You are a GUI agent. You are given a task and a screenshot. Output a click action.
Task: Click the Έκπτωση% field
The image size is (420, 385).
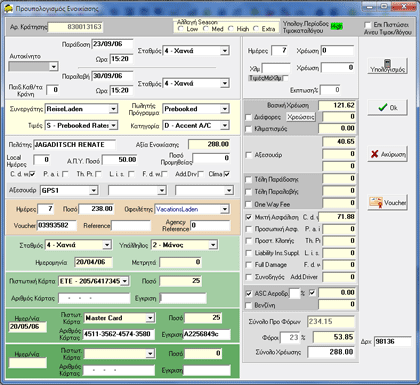[330, 90]
